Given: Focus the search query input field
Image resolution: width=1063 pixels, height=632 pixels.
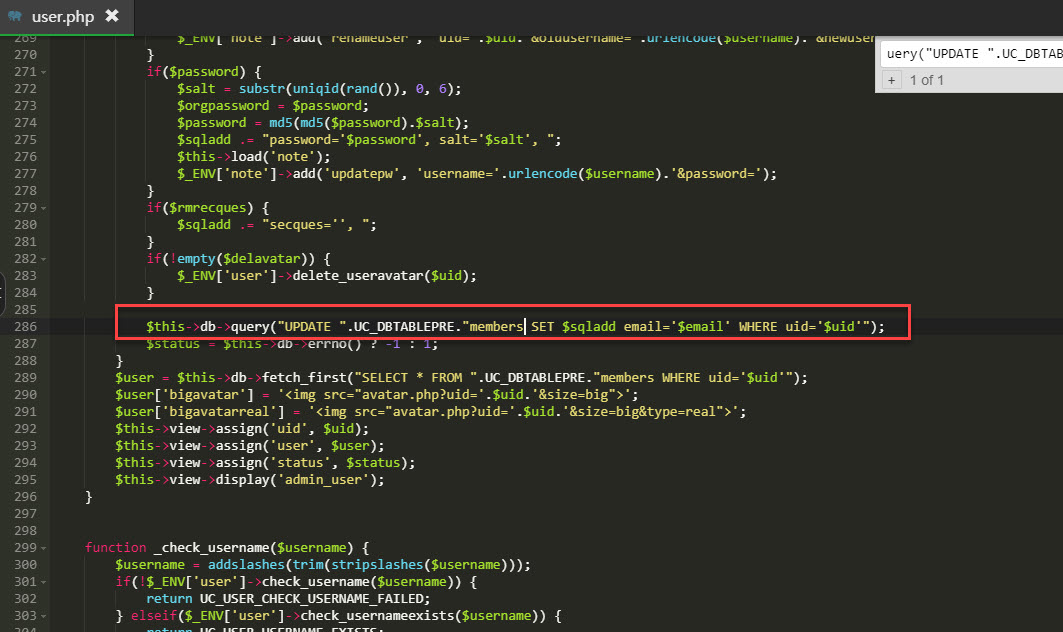Looking at the screenshot, I should 972,53.
